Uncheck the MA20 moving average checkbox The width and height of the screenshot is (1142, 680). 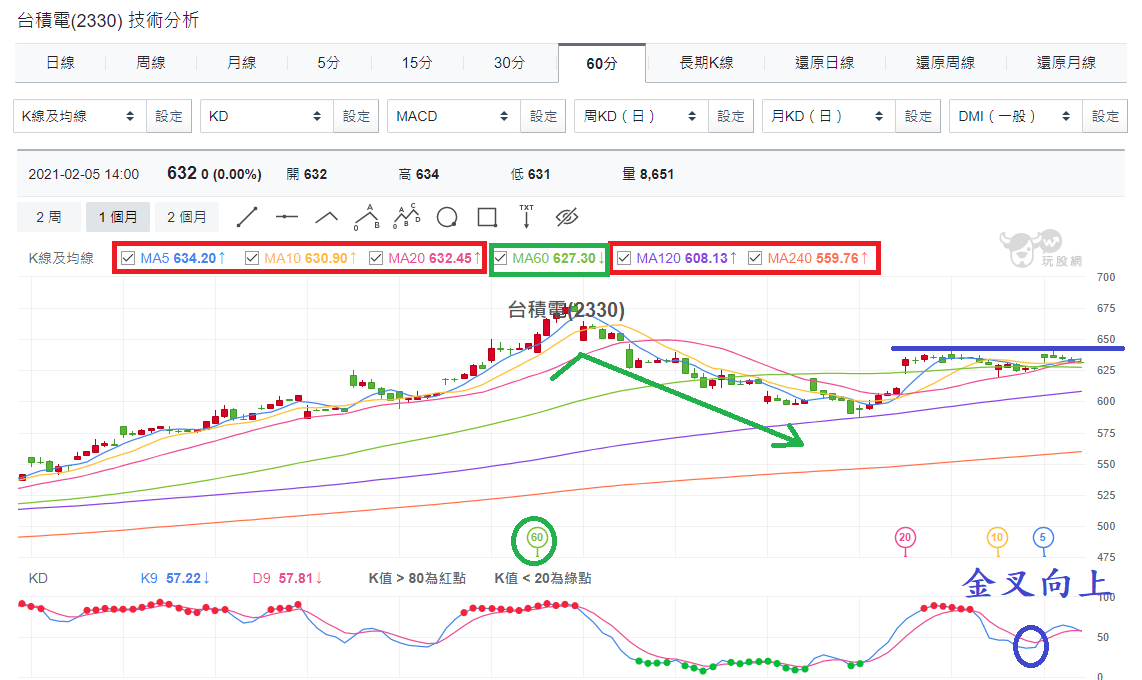coord(376,258)
